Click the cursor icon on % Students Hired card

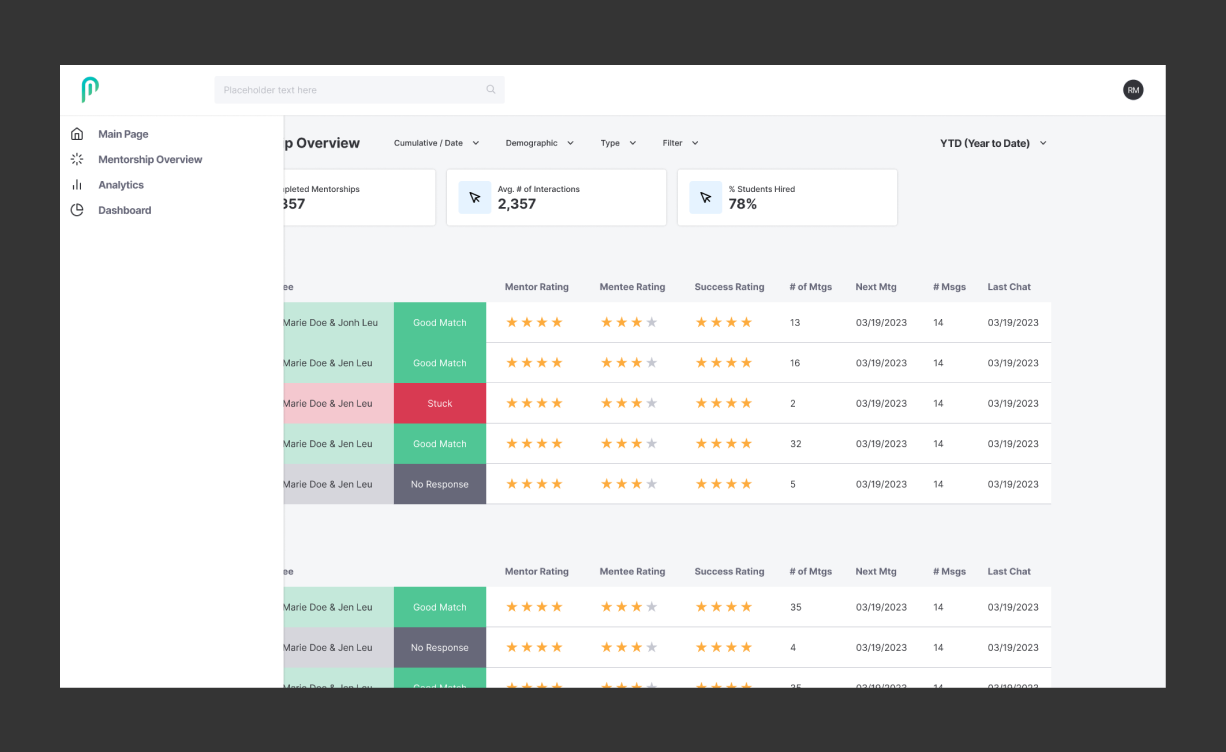pos(705,197)
